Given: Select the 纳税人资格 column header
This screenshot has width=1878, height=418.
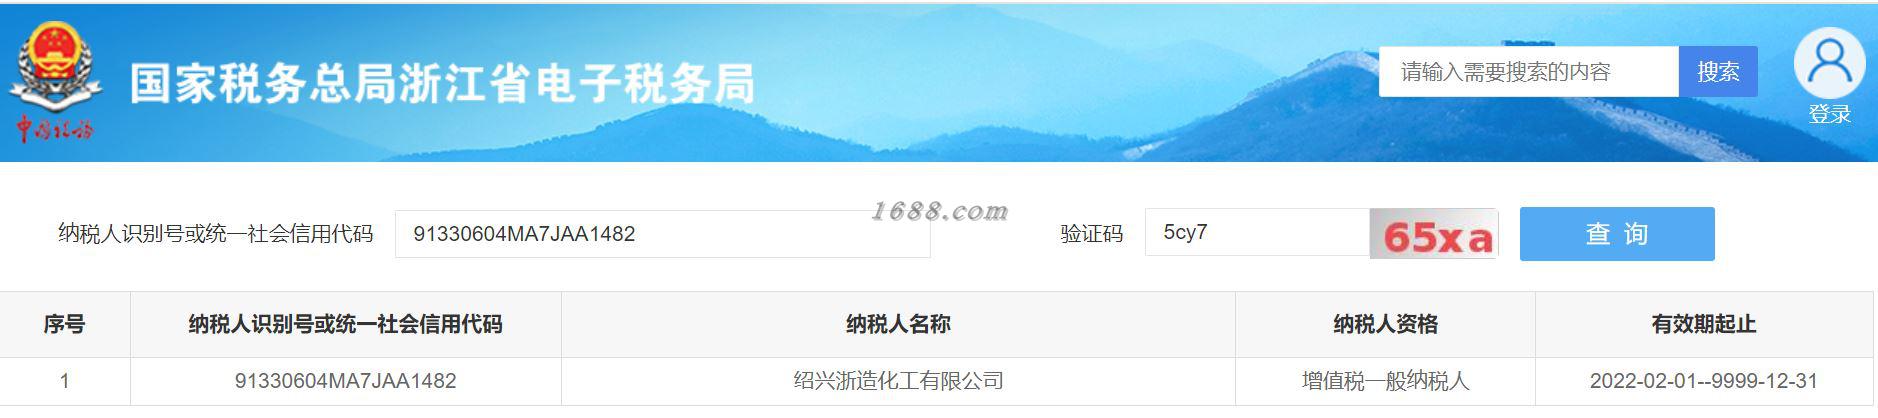Looking at the screenshot, I should (x=1385, y=324).
